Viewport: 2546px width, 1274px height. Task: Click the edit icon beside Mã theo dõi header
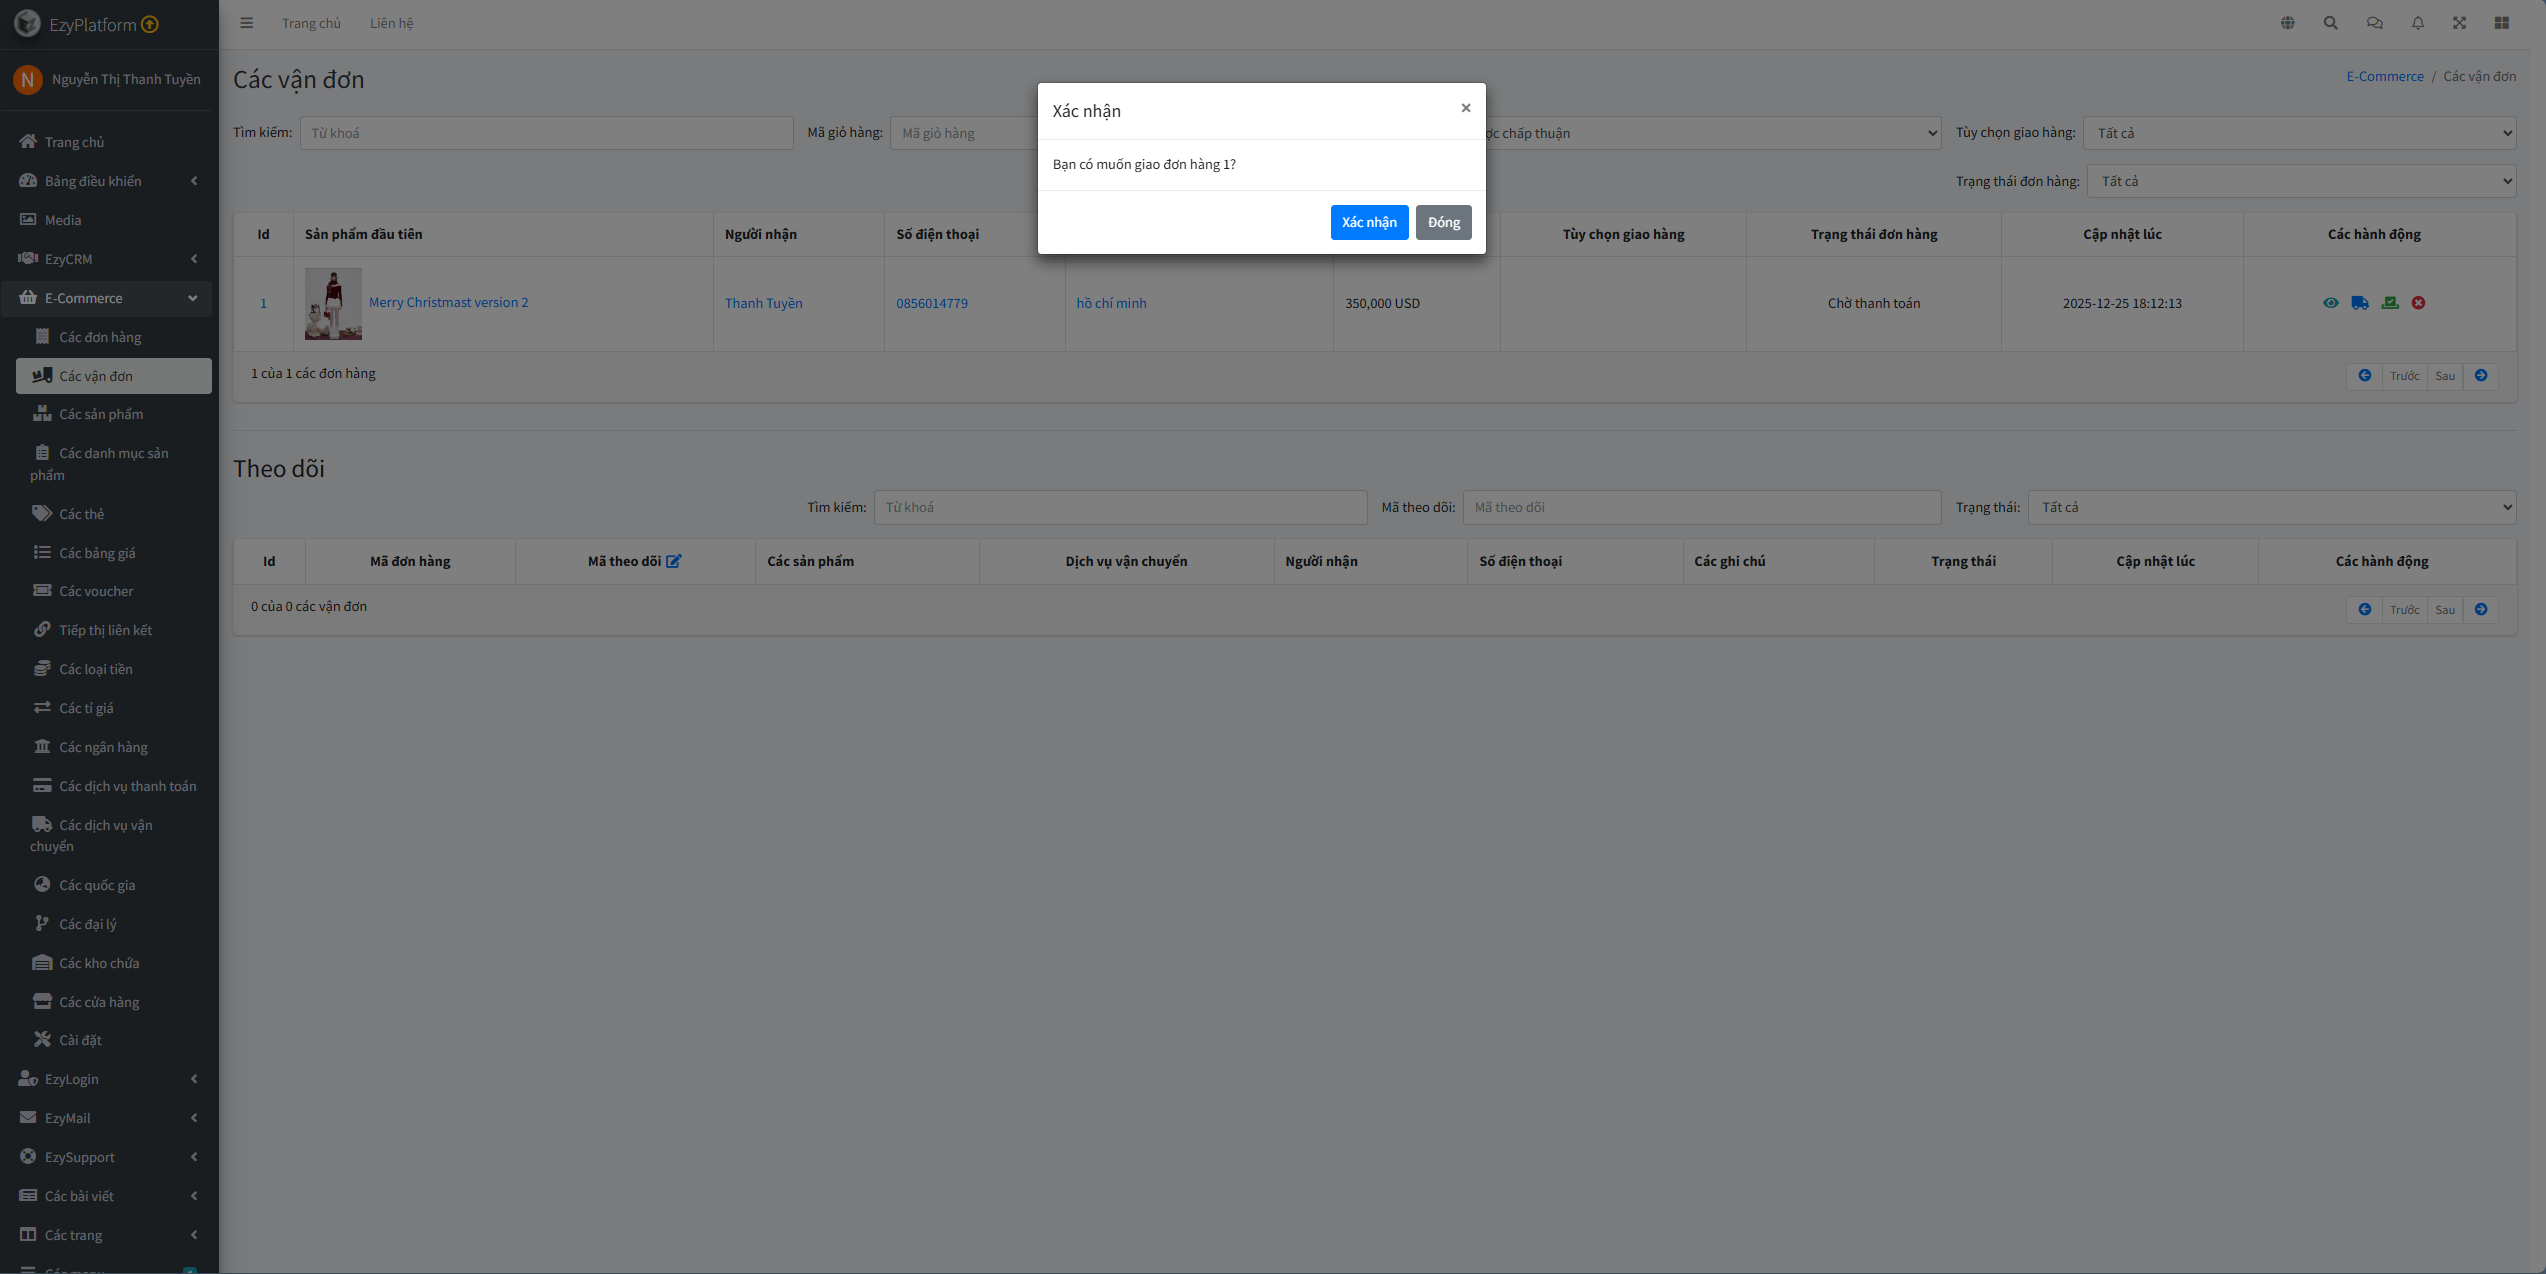click(674, 561)
